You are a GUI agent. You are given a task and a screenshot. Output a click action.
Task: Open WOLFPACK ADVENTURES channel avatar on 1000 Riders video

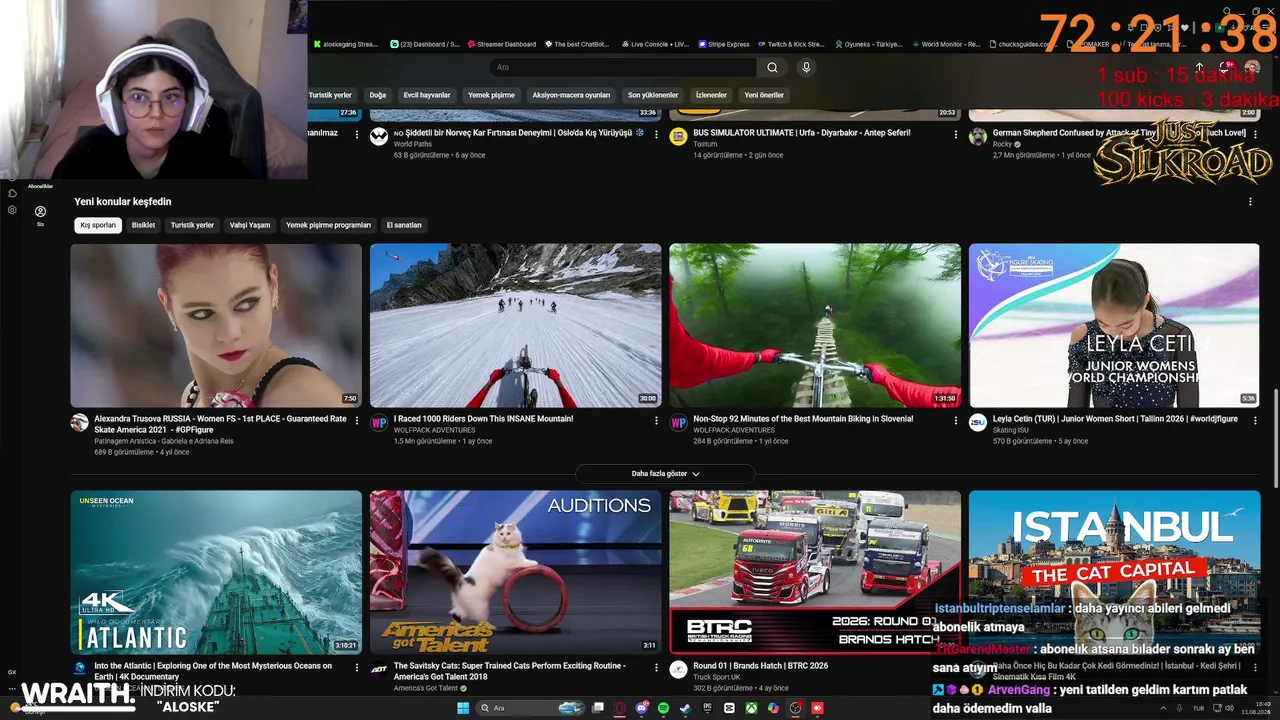click(x=379, y=423)
